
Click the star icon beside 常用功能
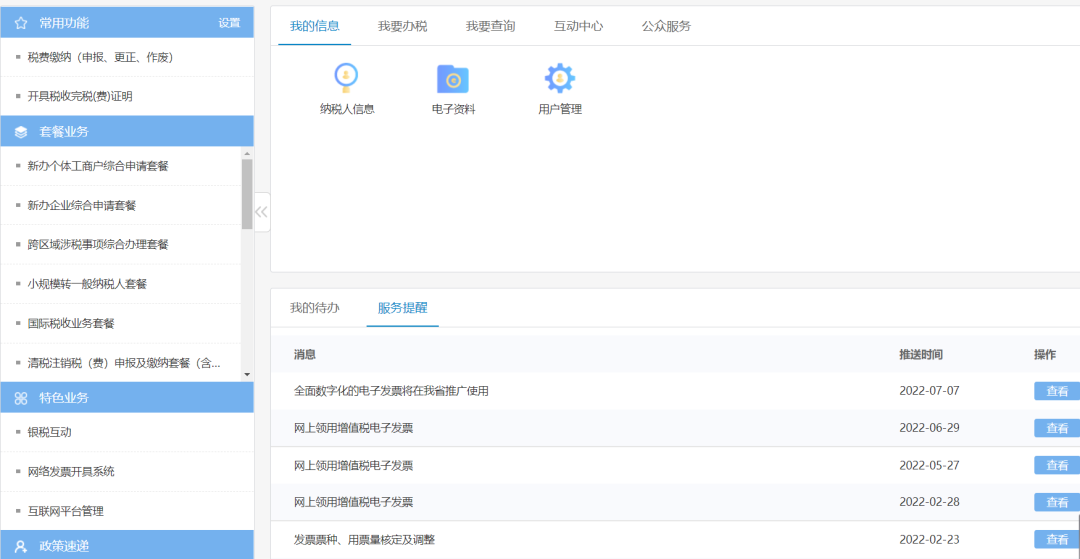(21, 23)
